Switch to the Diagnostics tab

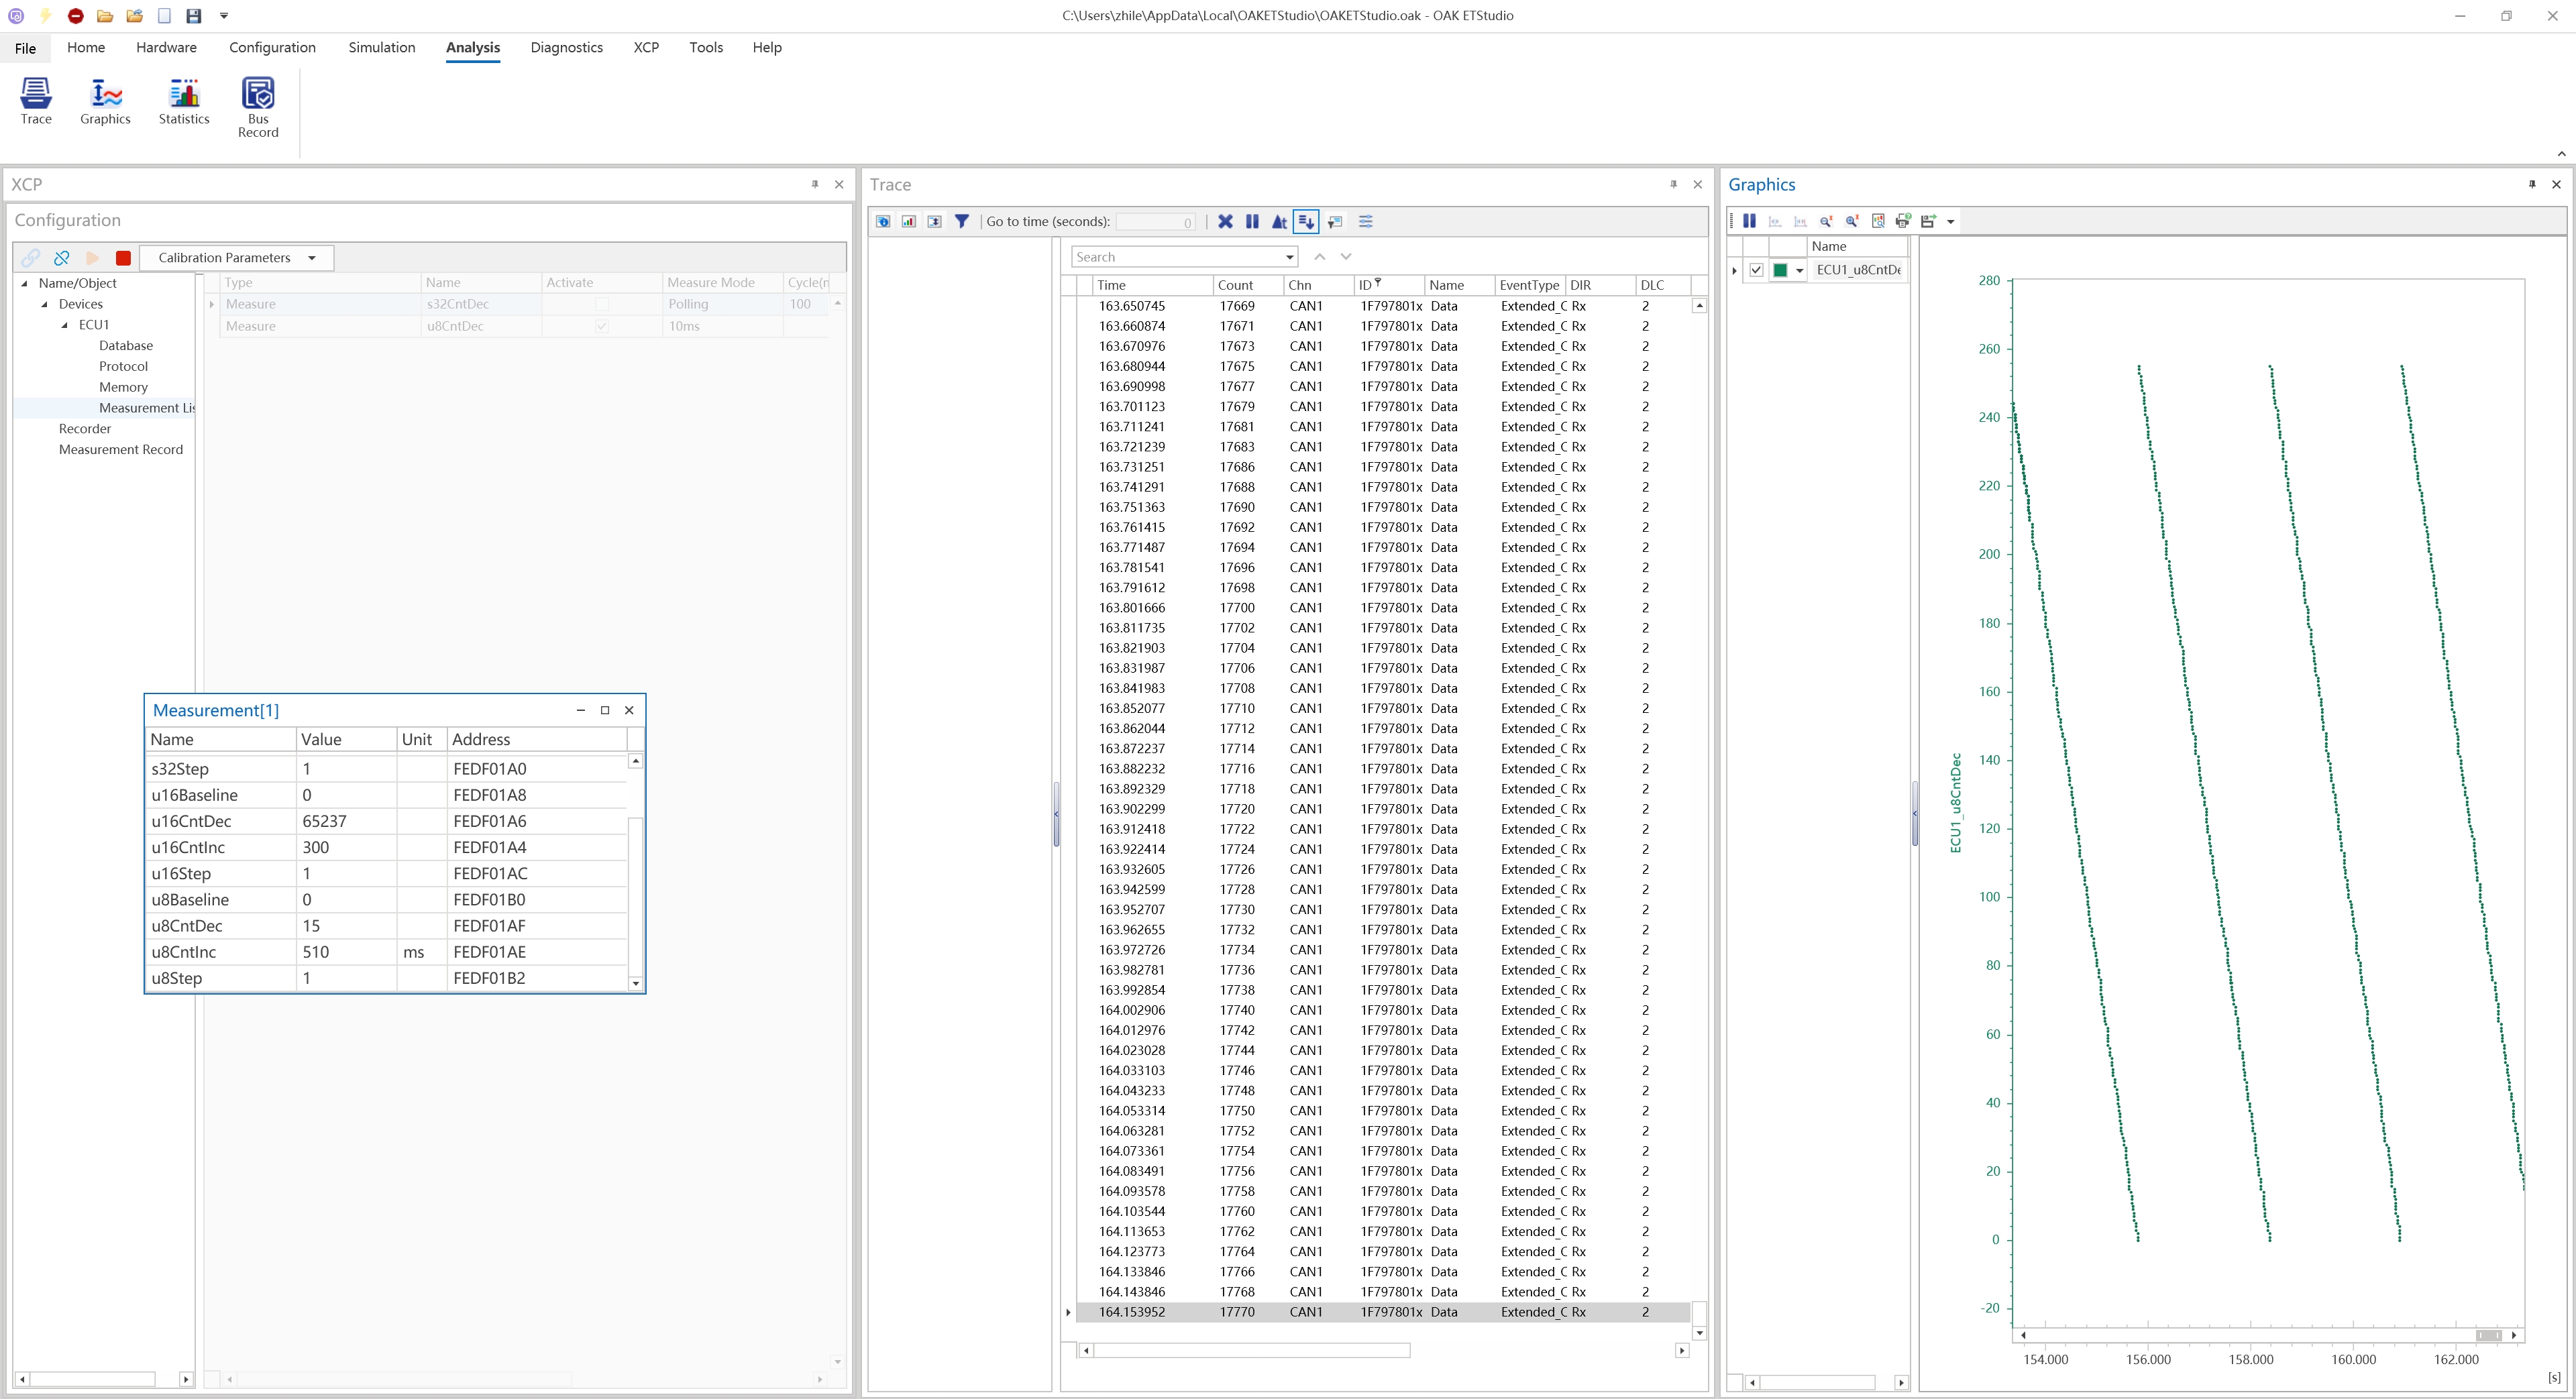[x=567, y=47]
